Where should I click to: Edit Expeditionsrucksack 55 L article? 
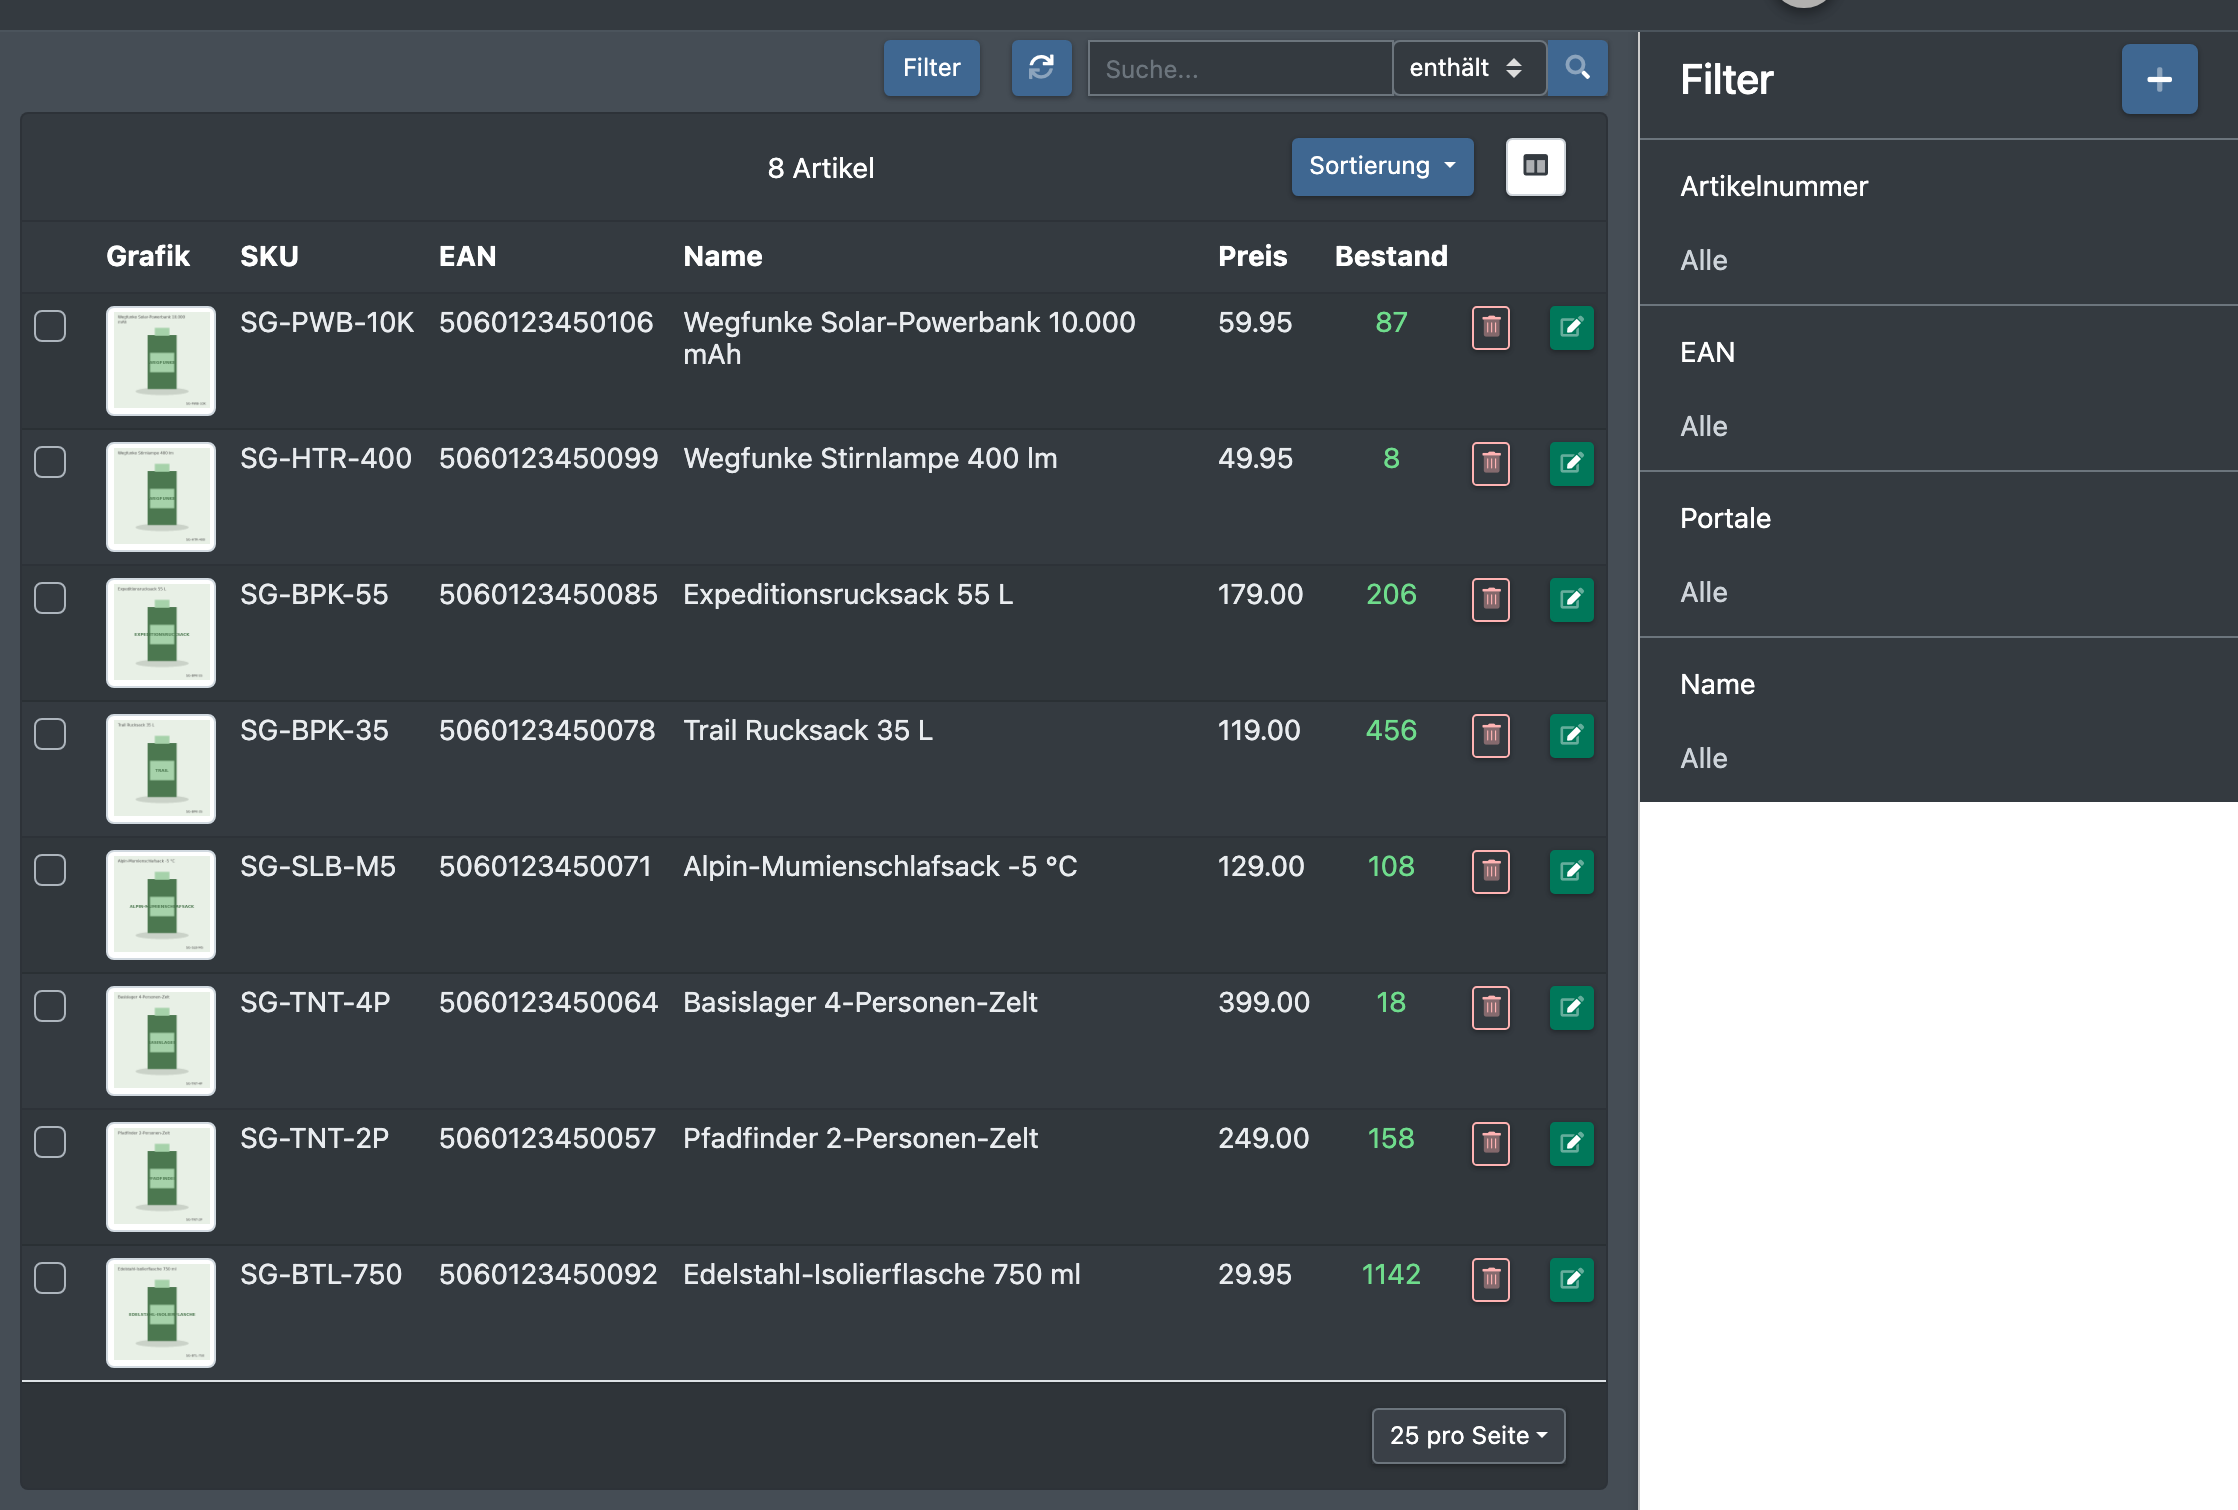1571,599
